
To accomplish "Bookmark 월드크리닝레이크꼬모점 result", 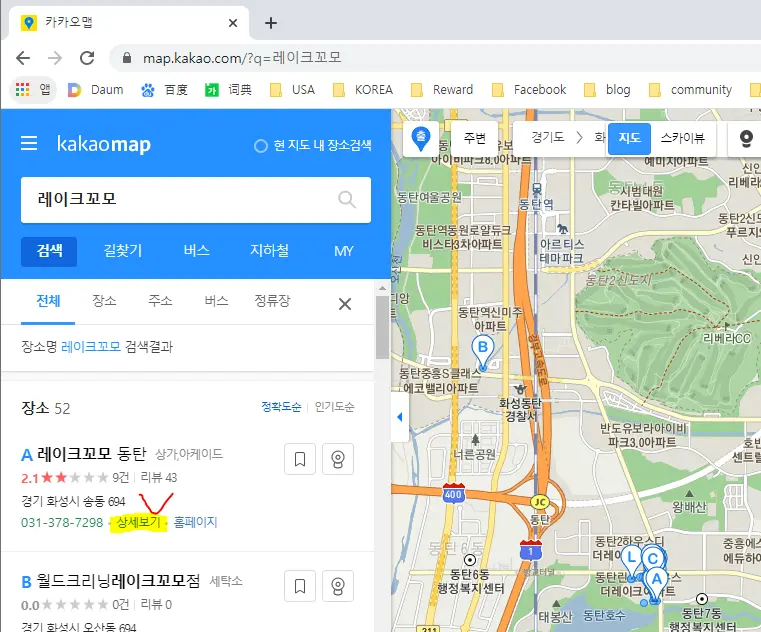I will 300,586.
